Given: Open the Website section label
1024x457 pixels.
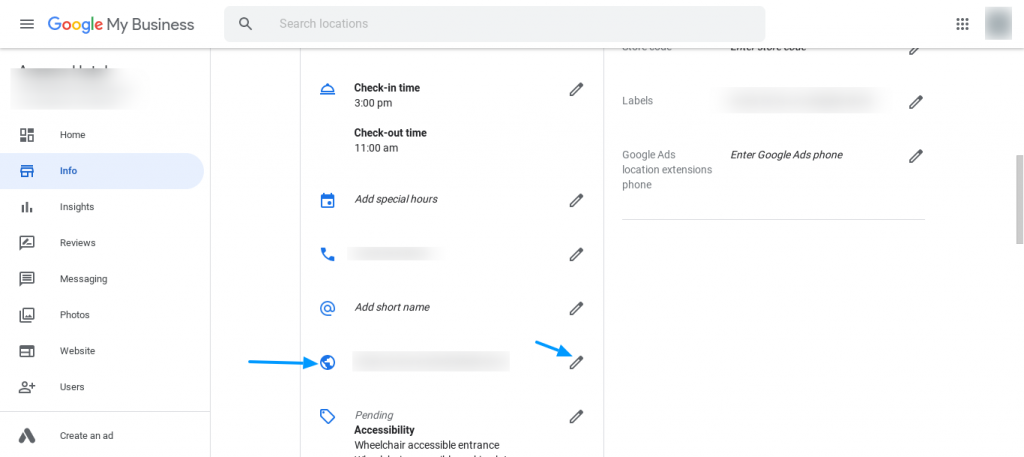Looking at the screenshot, I should point(77,351).
